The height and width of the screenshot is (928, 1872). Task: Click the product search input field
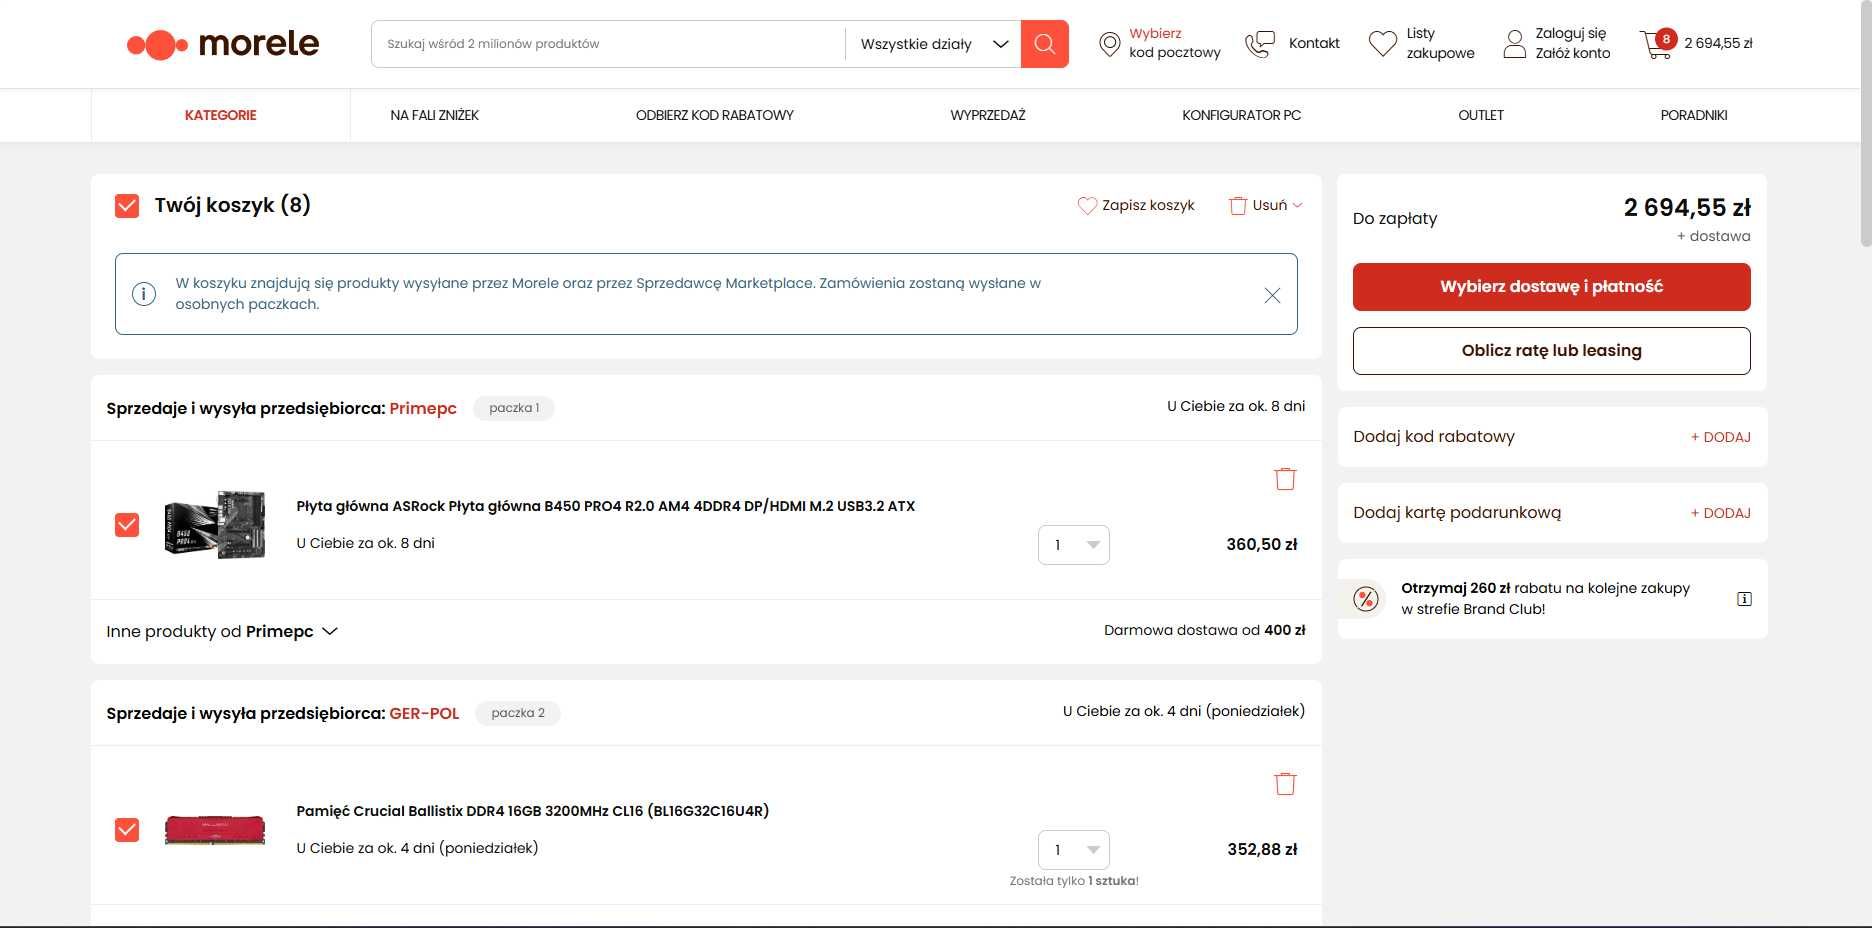tap(608, 44)
